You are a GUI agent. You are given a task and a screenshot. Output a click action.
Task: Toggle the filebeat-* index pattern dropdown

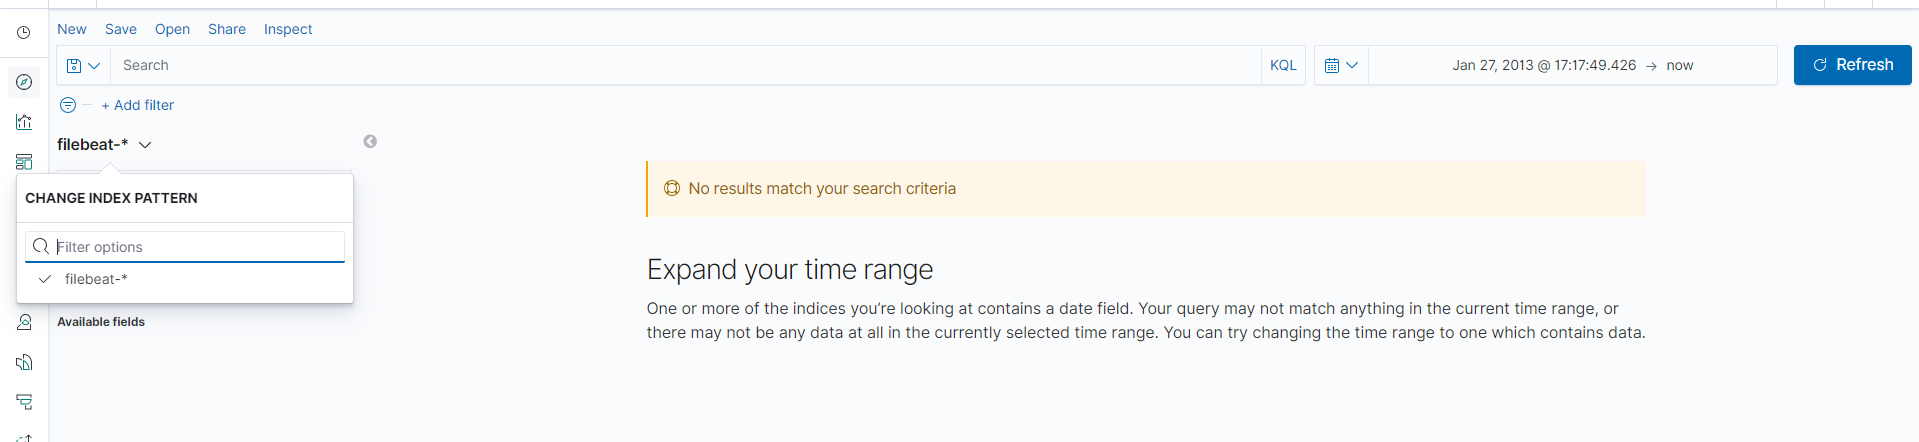[104, 144]
